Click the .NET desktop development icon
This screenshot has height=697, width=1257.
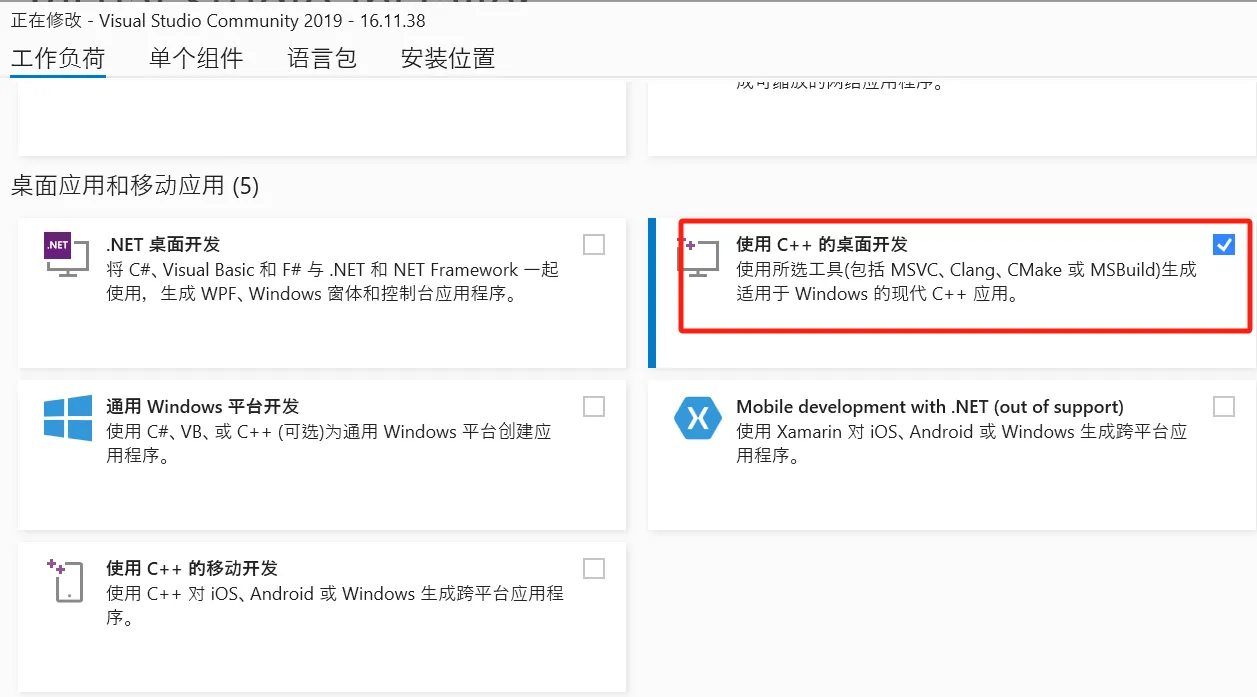point(68,255)
